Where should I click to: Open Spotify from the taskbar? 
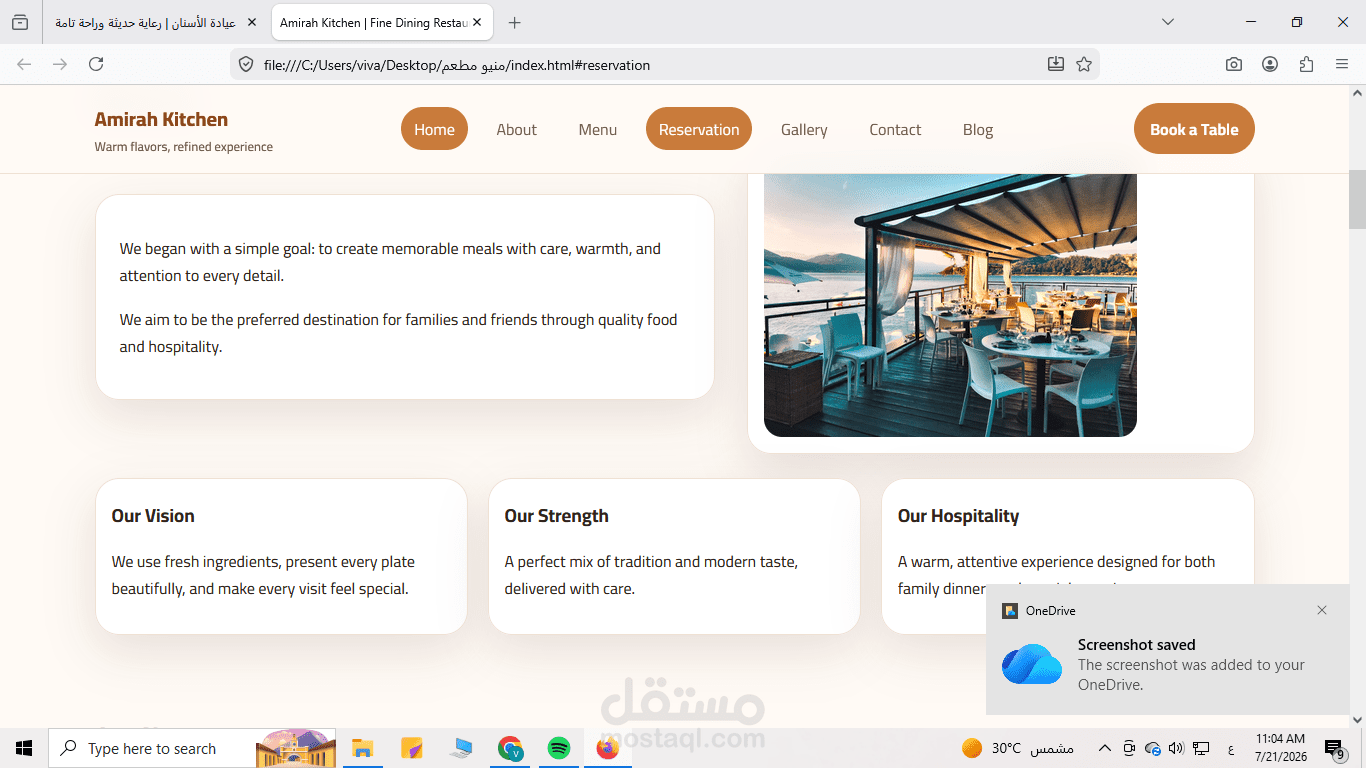pos(559,748)
